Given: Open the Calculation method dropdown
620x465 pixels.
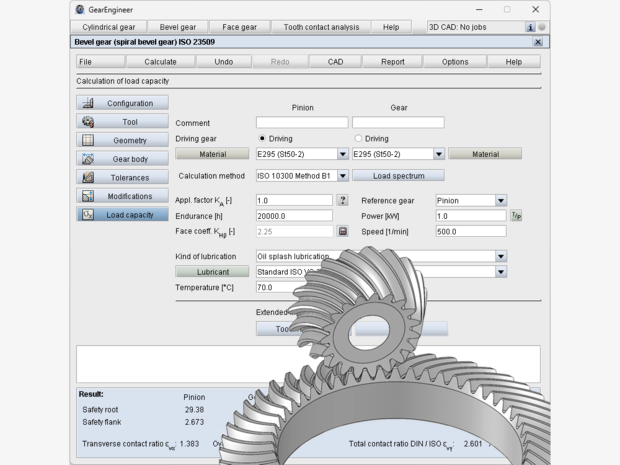Looking at the screenshot, I should 342,176.
